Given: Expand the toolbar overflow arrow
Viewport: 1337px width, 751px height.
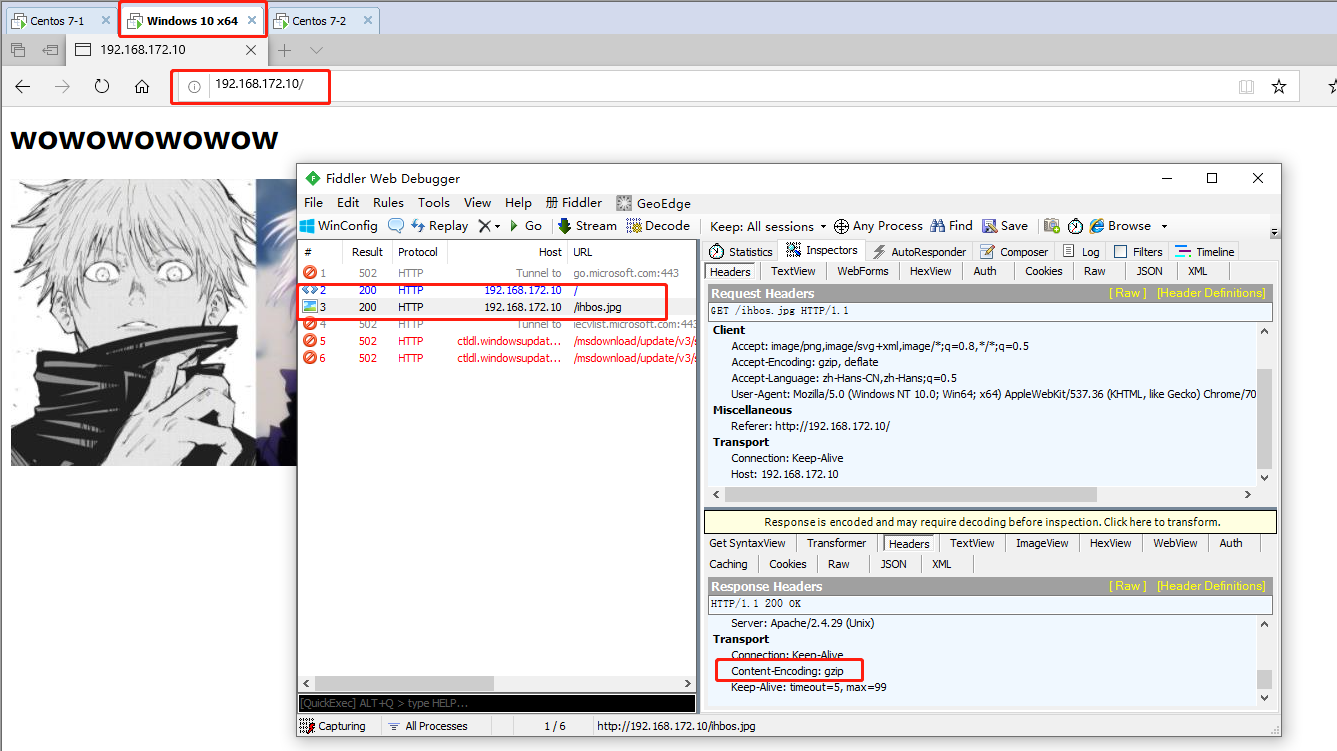Looking at the screenshot, I should (x=1274, y=232).
